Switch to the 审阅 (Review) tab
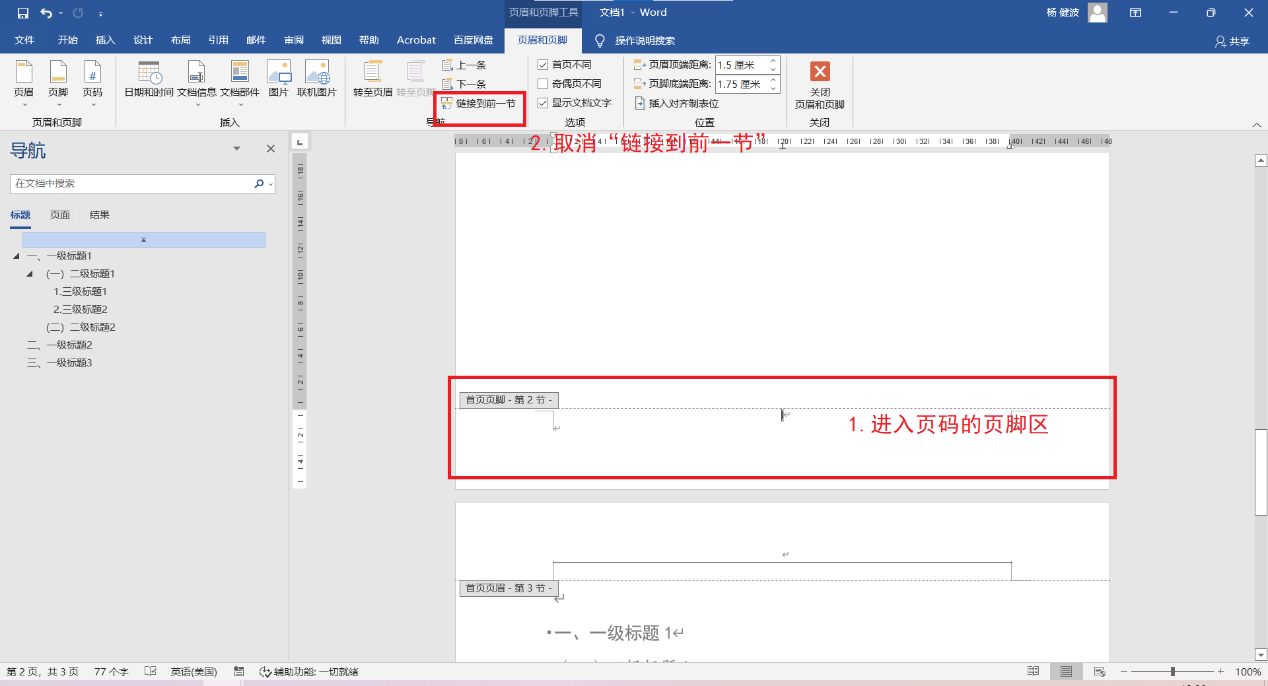Screen dimensions: 1268x686 [294, 41]
